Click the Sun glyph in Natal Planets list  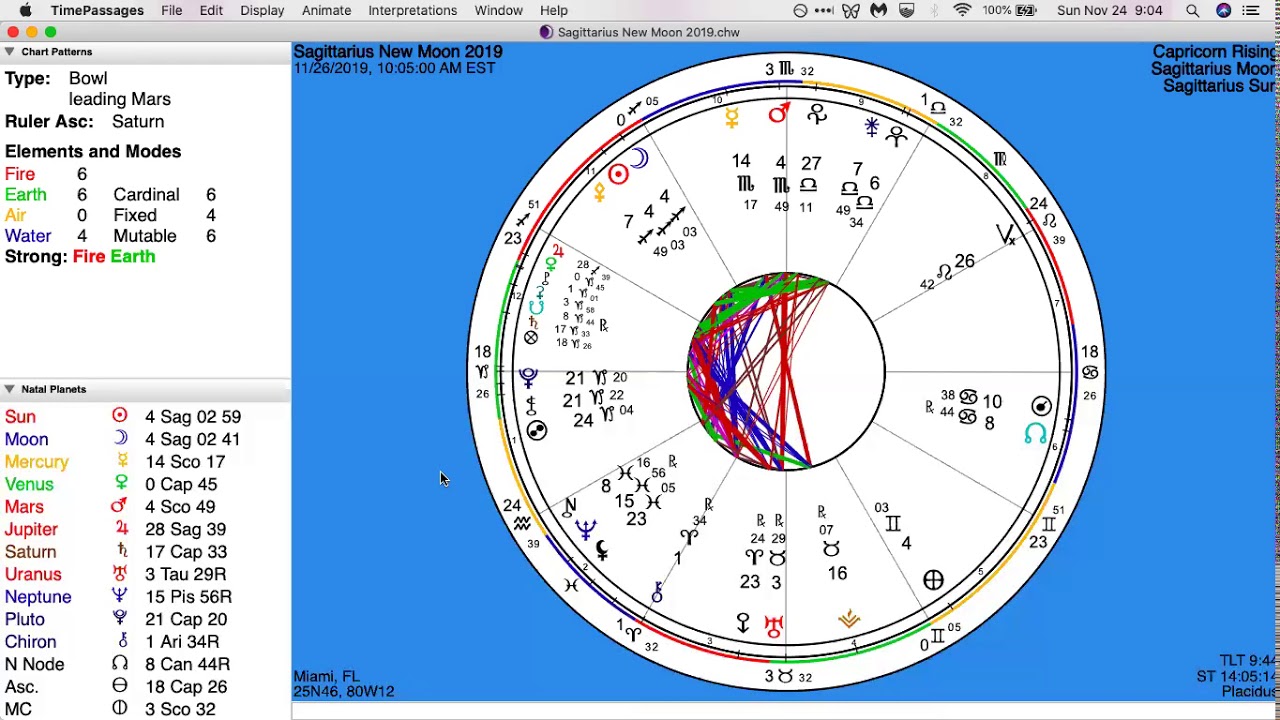(x=120, y=416)
